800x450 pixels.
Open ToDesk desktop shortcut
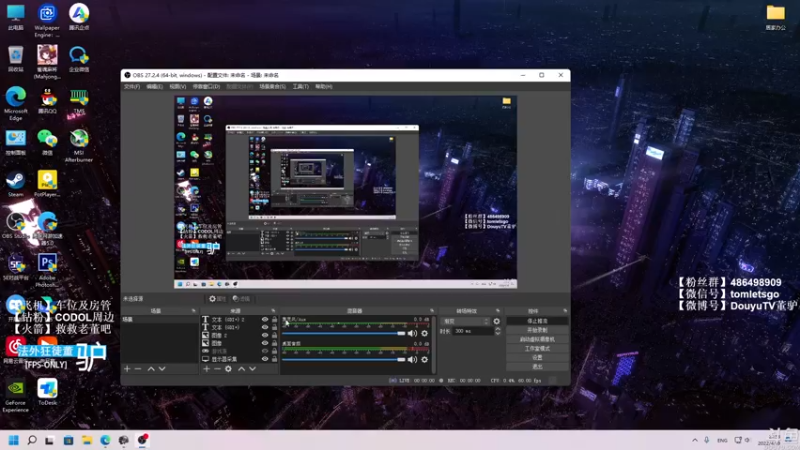pyautogui.click(x=47, y=392)
